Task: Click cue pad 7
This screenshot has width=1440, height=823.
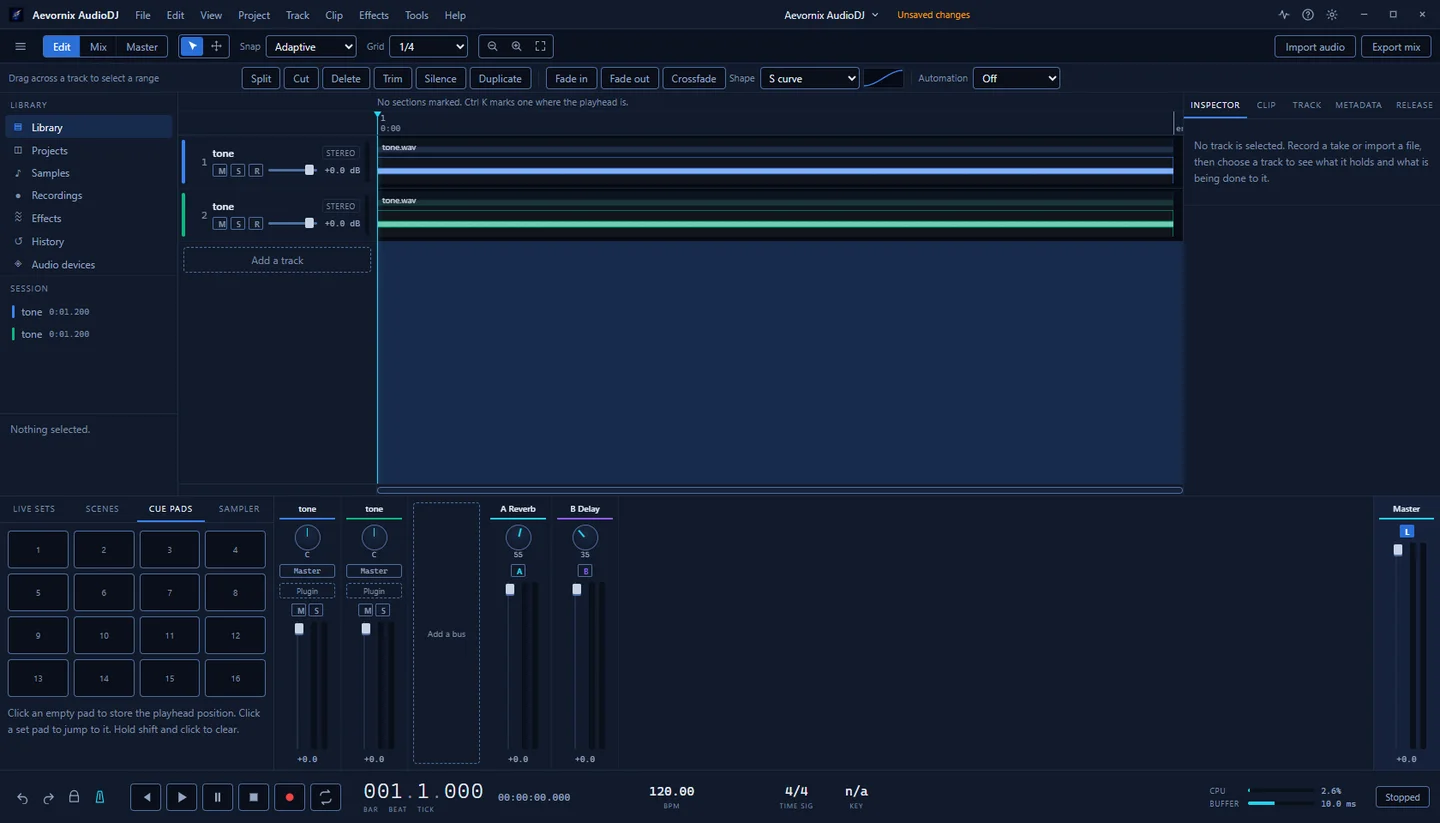Action: tap(169, 593)
